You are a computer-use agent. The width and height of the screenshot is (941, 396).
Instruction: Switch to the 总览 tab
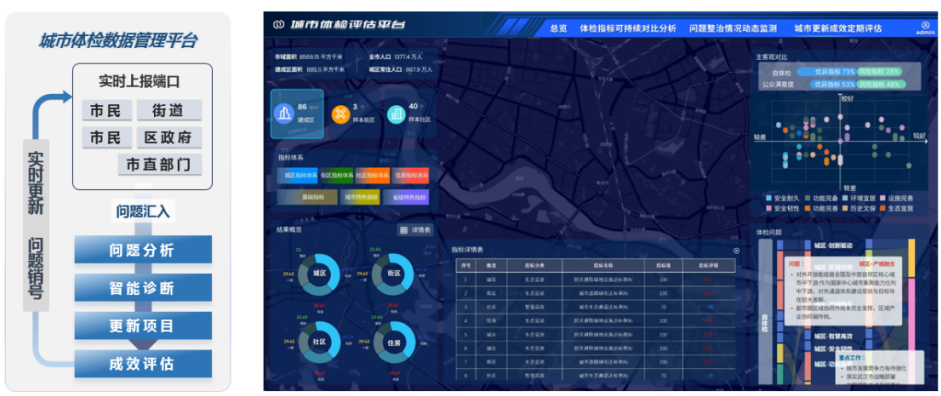tap(558, 28)
